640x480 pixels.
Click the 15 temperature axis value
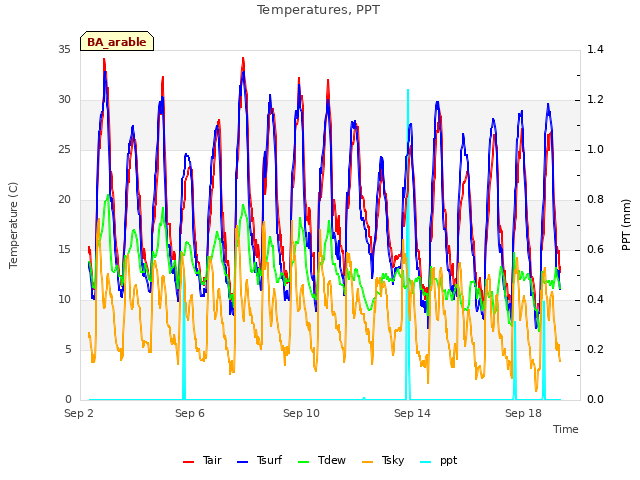point(64,249)
